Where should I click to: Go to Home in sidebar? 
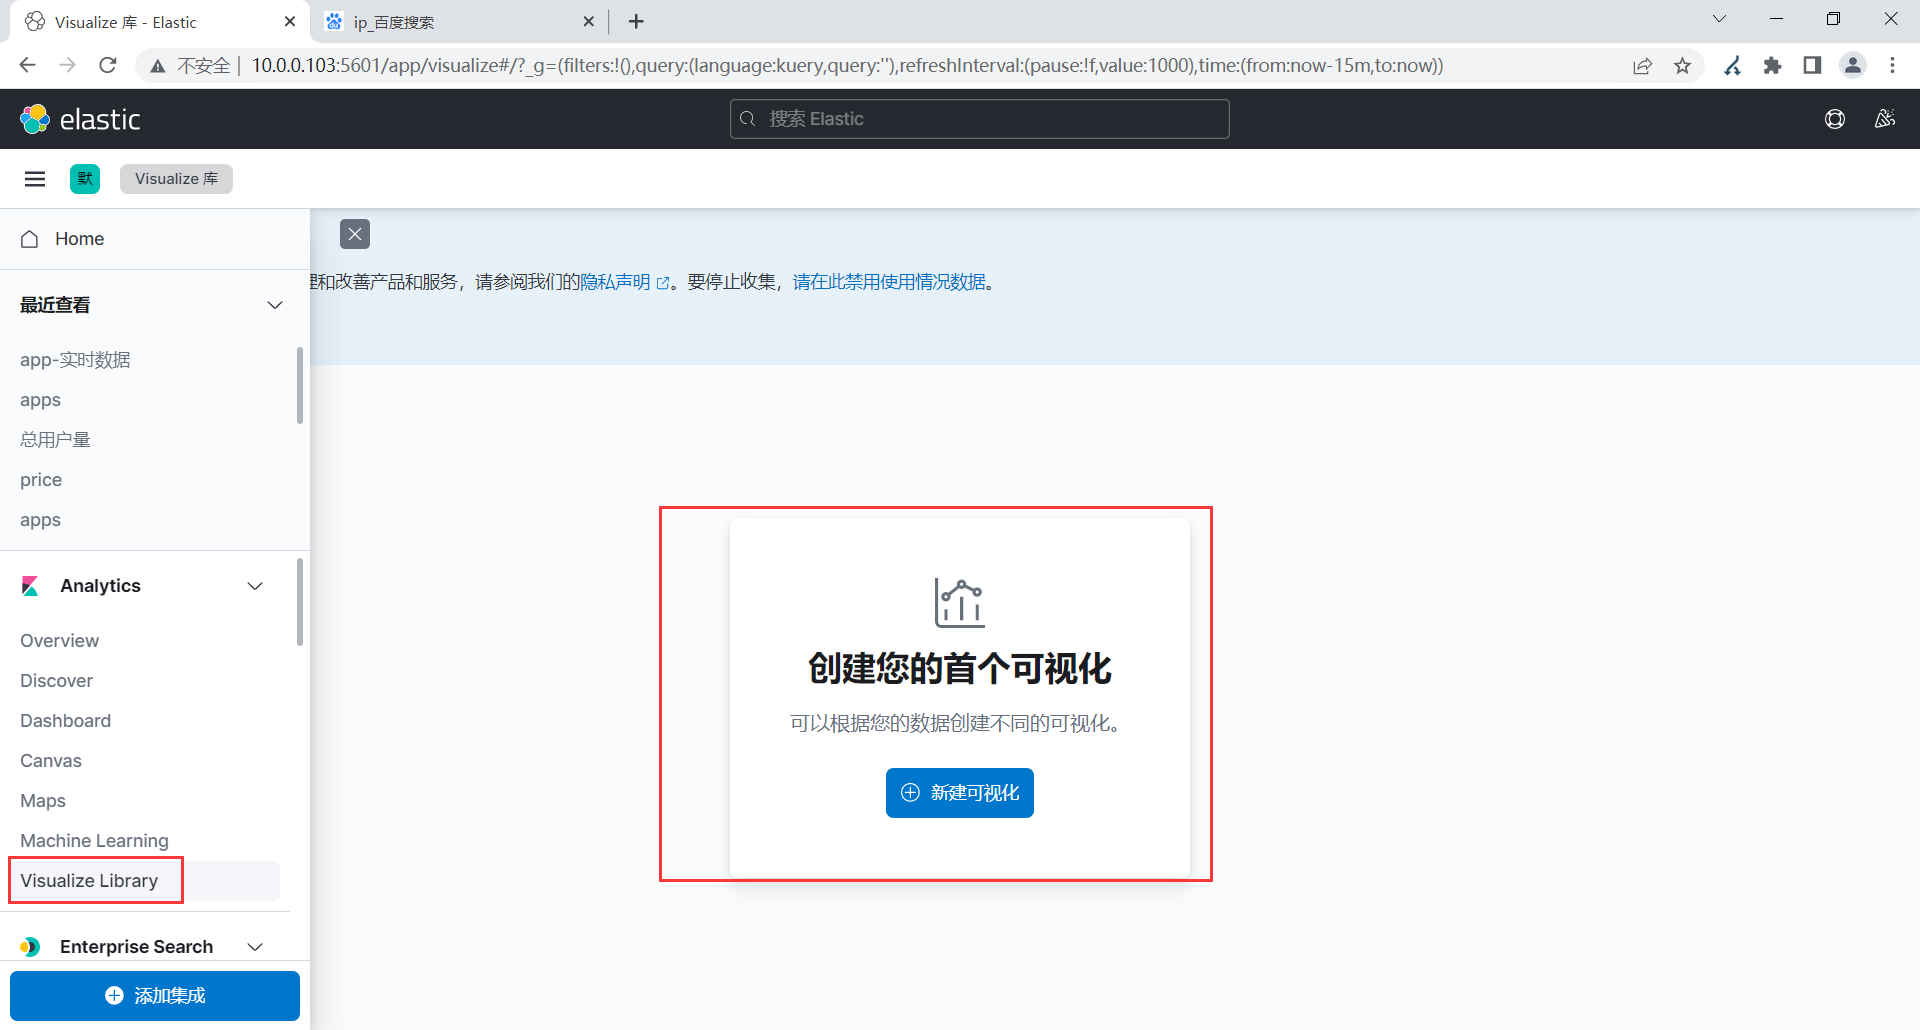(x=80, y=239)
